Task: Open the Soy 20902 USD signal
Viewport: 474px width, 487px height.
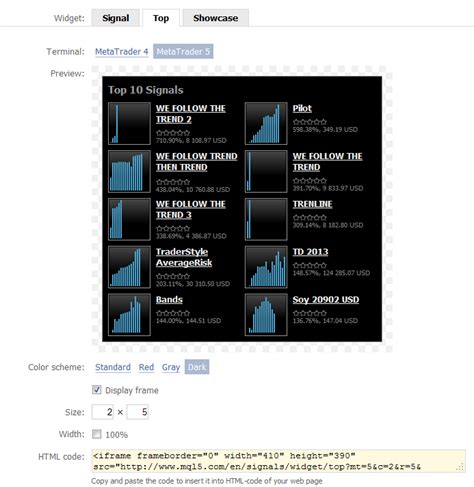Action: (x=326, y=299)
